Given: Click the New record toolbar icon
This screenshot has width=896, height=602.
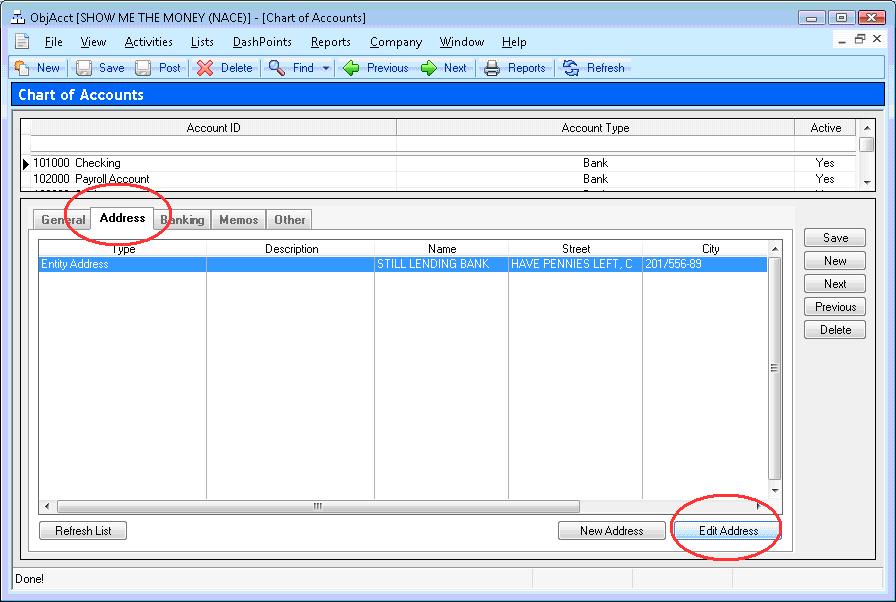Looking at the screenshot, I should click(22, 68).
